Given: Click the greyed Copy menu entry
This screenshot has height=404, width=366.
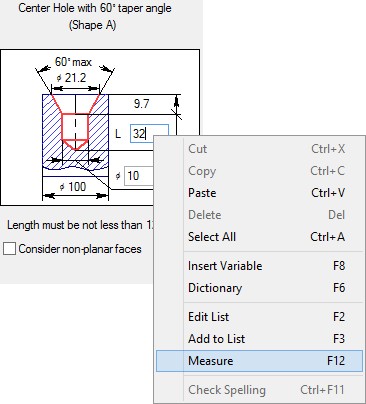Looking at the screenshot, I should pyautogui.click(x=259, y=171).
